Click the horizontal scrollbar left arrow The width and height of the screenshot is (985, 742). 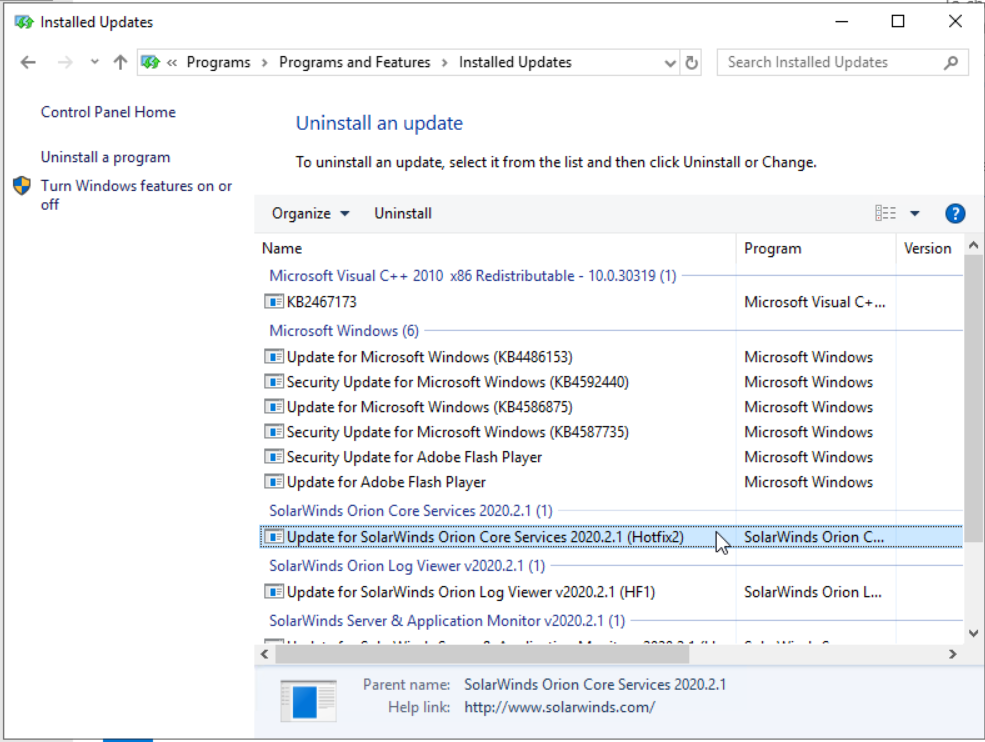coord(265,654)
